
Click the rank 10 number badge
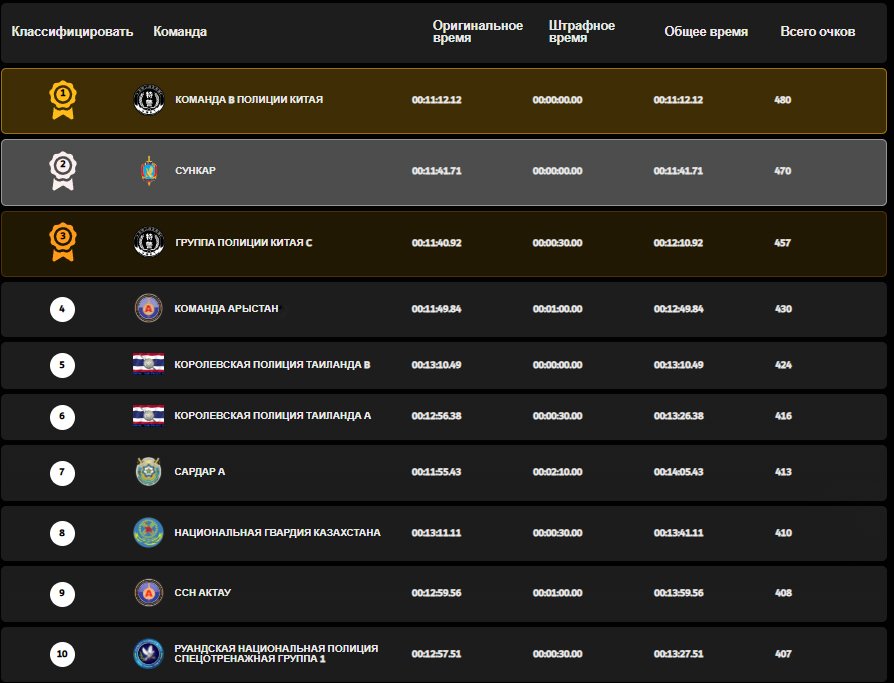[x=62, y=654]
